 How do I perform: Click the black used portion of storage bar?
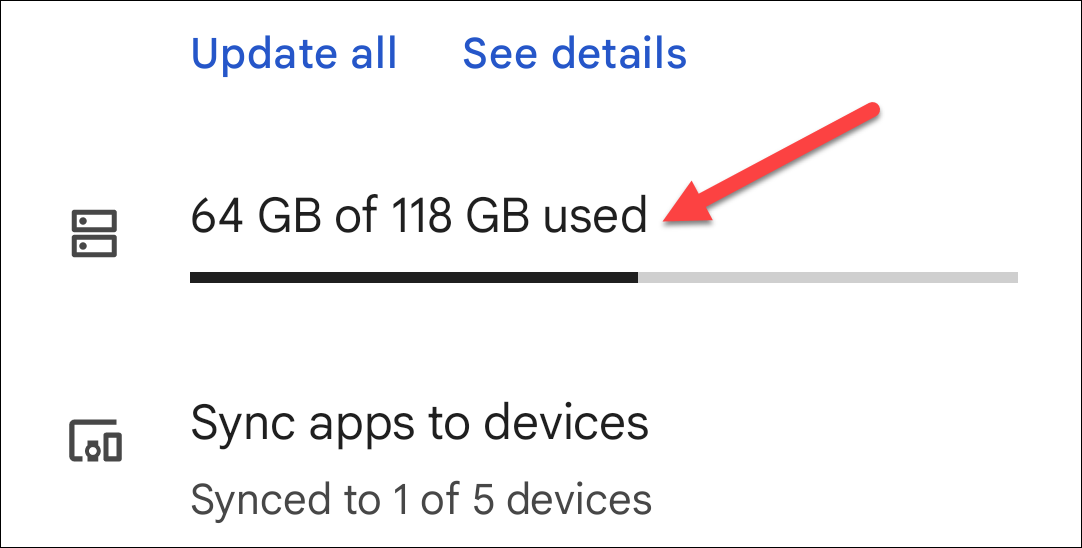(x=413, y=277)
